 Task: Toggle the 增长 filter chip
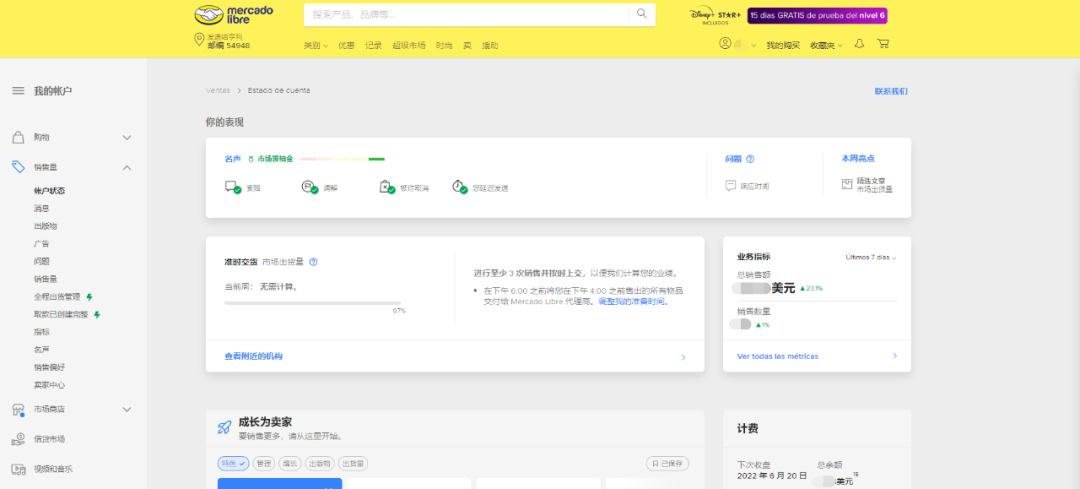[290, 464]
